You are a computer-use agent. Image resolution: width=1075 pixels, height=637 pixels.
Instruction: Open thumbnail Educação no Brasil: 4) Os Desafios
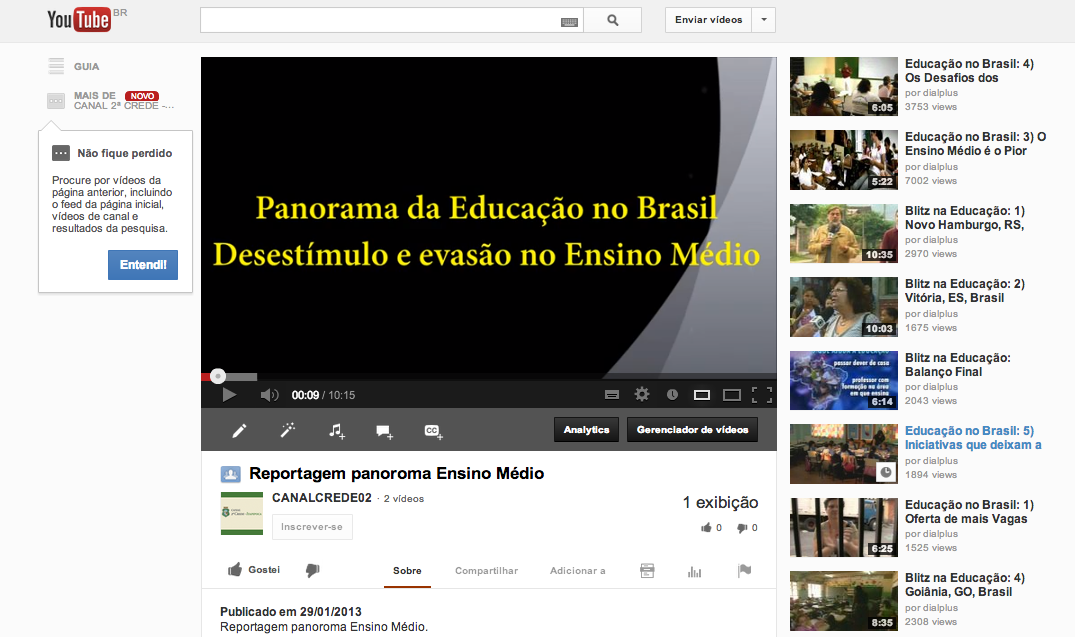coord(843,86)
